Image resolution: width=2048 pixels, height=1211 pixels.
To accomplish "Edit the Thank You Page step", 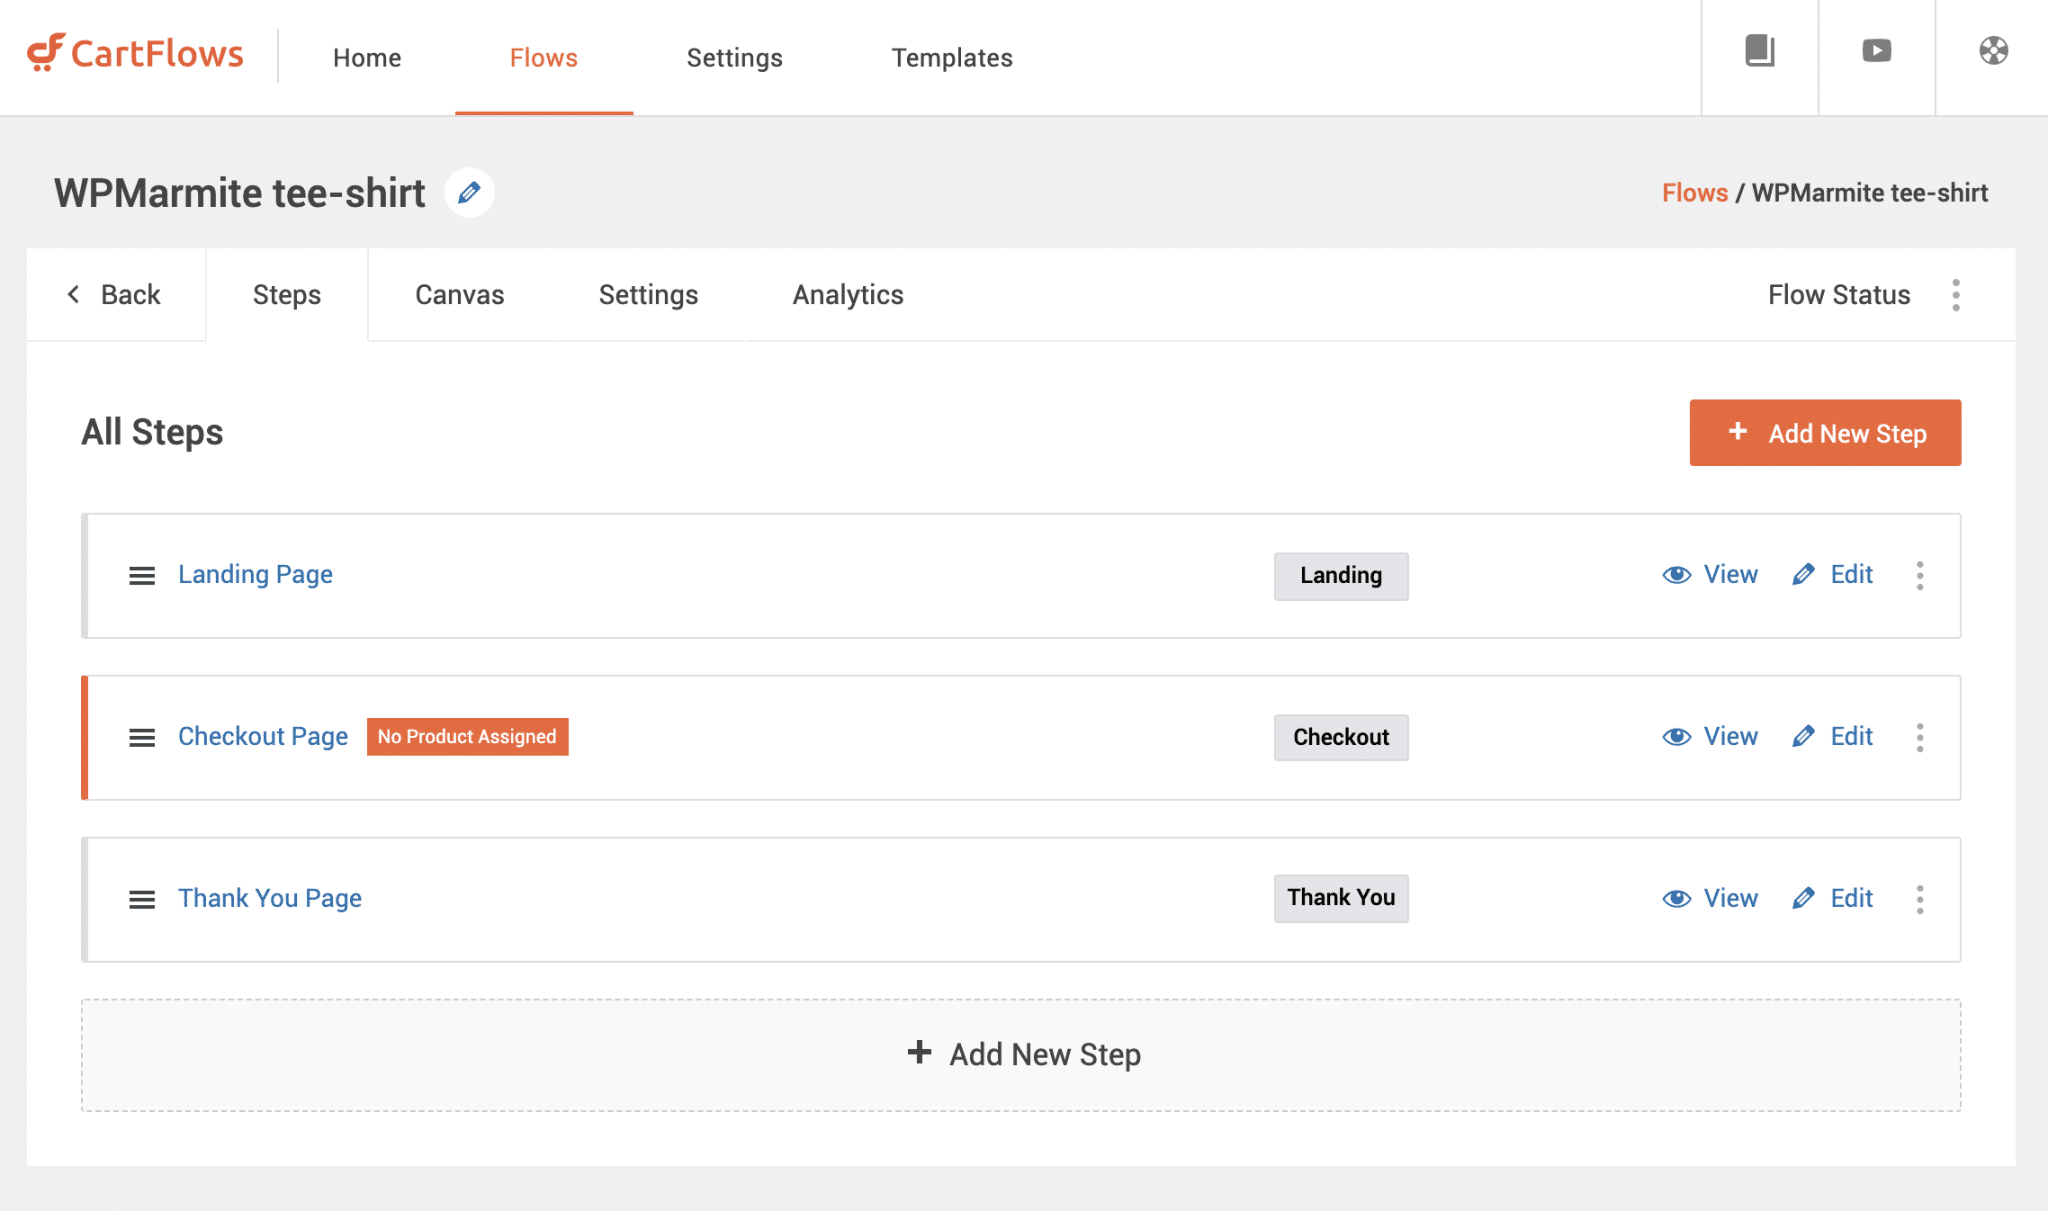I will (x=1832, y=899).
